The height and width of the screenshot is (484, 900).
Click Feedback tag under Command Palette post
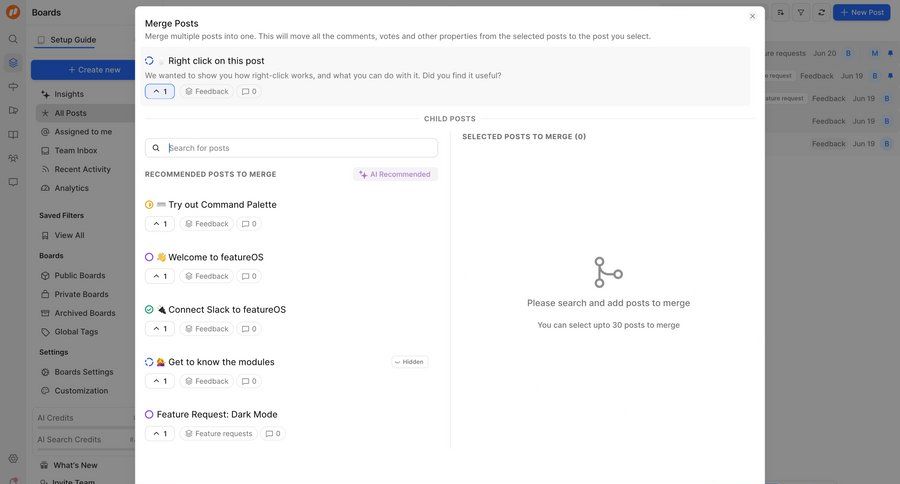[207, 224]
